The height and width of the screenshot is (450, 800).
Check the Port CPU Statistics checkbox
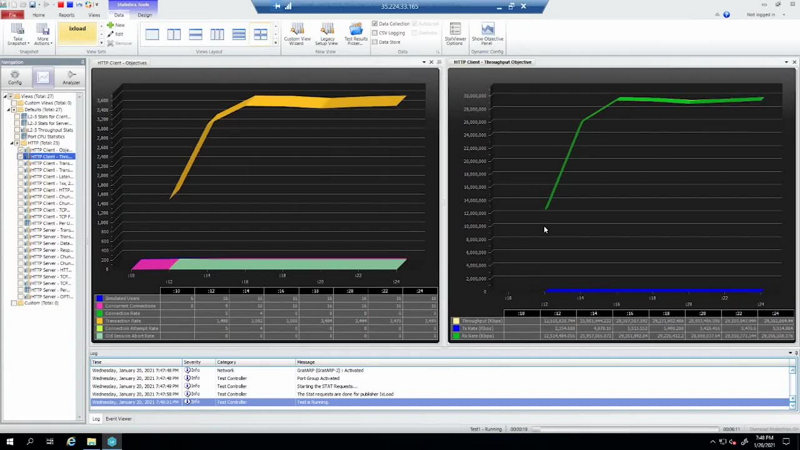point(17,136)
